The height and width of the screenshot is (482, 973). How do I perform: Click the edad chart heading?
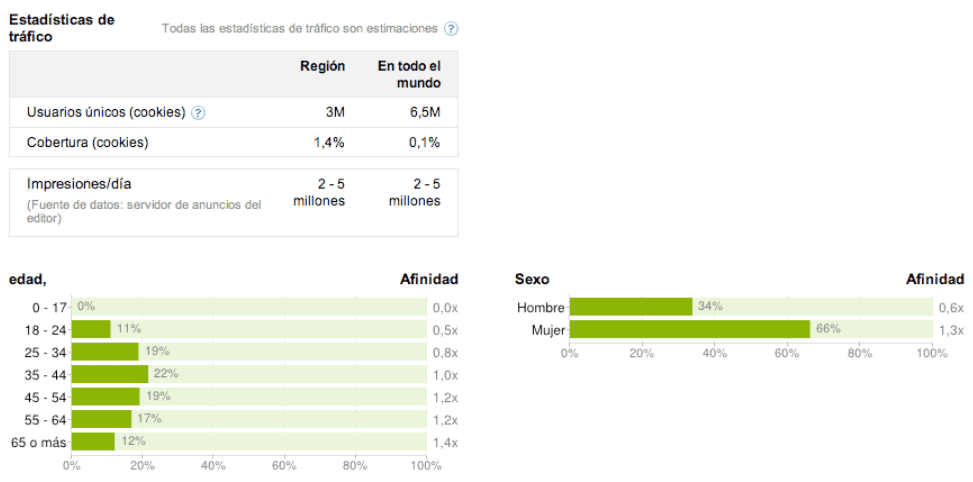(28, 280)
